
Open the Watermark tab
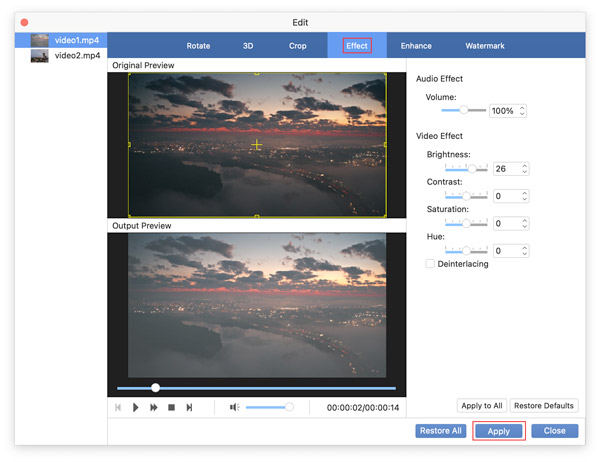coord(485,46)
